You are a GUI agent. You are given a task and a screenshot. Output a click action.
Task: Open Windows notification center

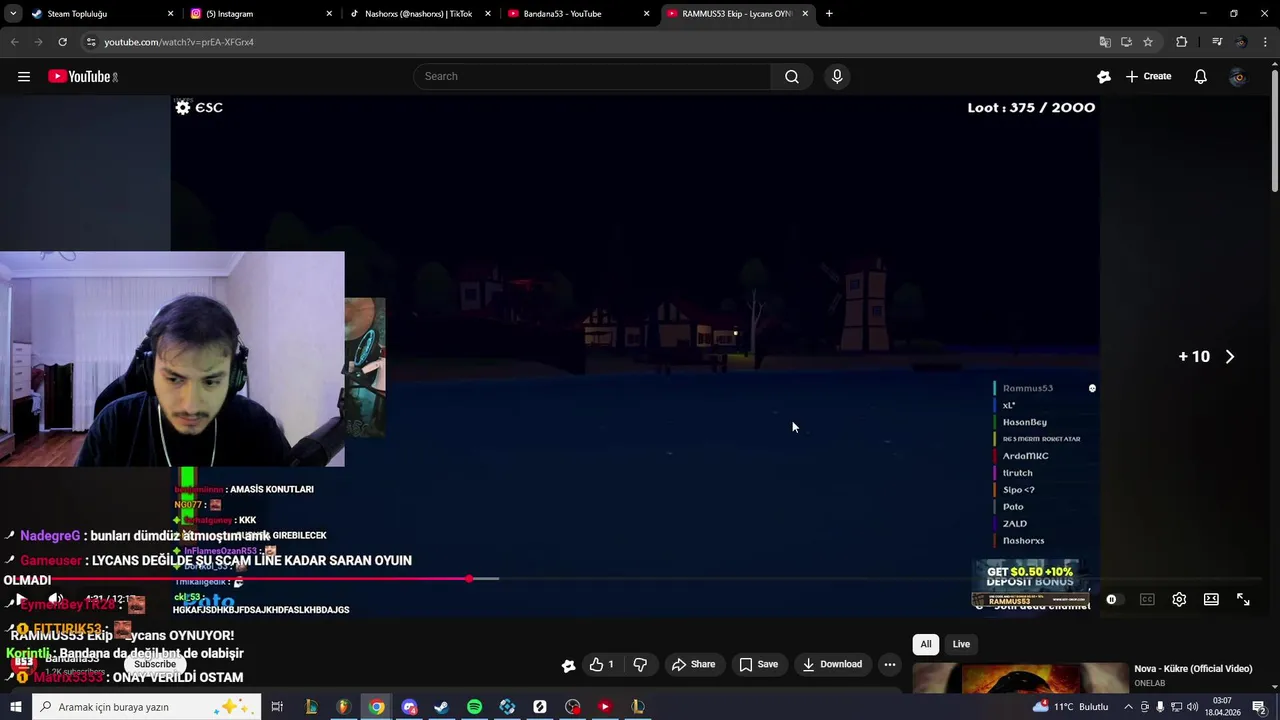coord(1259,707)
